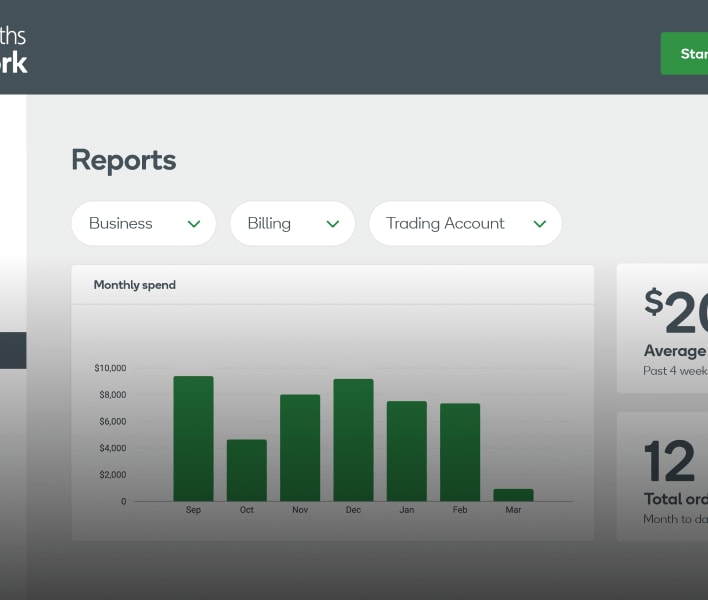708x600 pixels.
Task: Click the green chevron in Business filter
Action: 194,224
